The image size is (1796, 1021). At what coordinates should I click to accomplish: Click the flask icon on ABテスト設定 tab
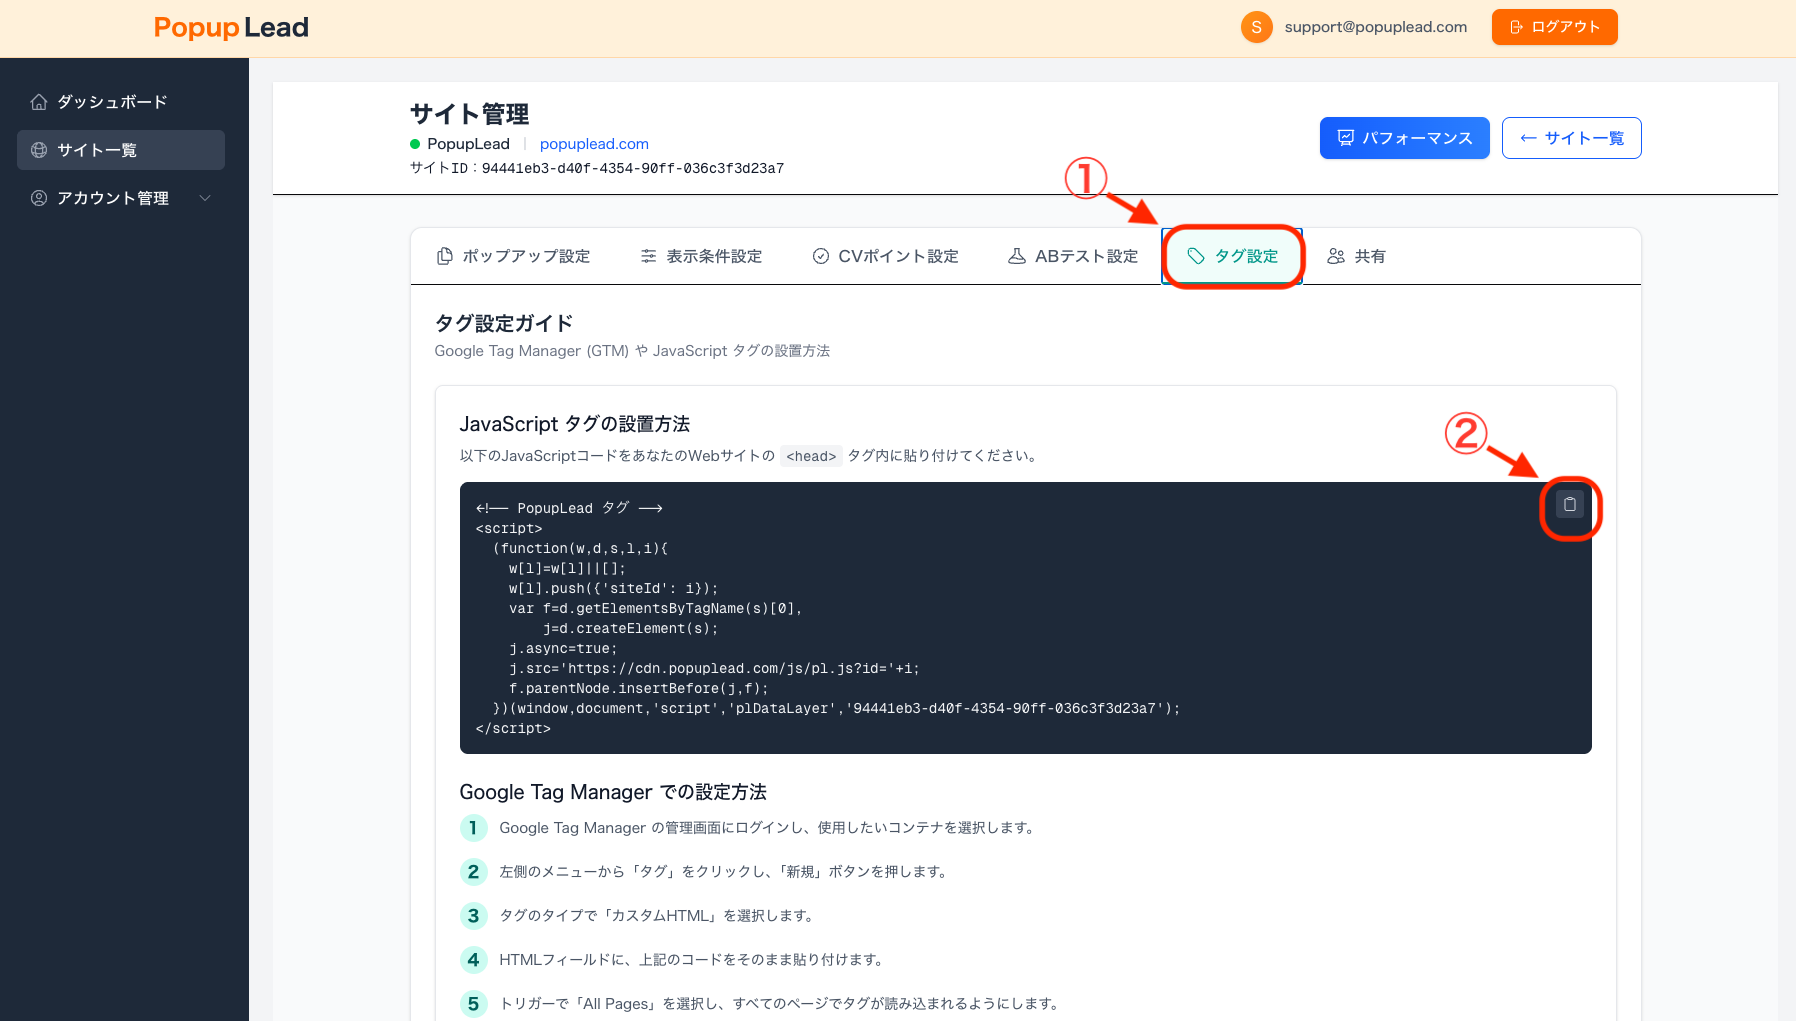click(x=1017, y=256)
